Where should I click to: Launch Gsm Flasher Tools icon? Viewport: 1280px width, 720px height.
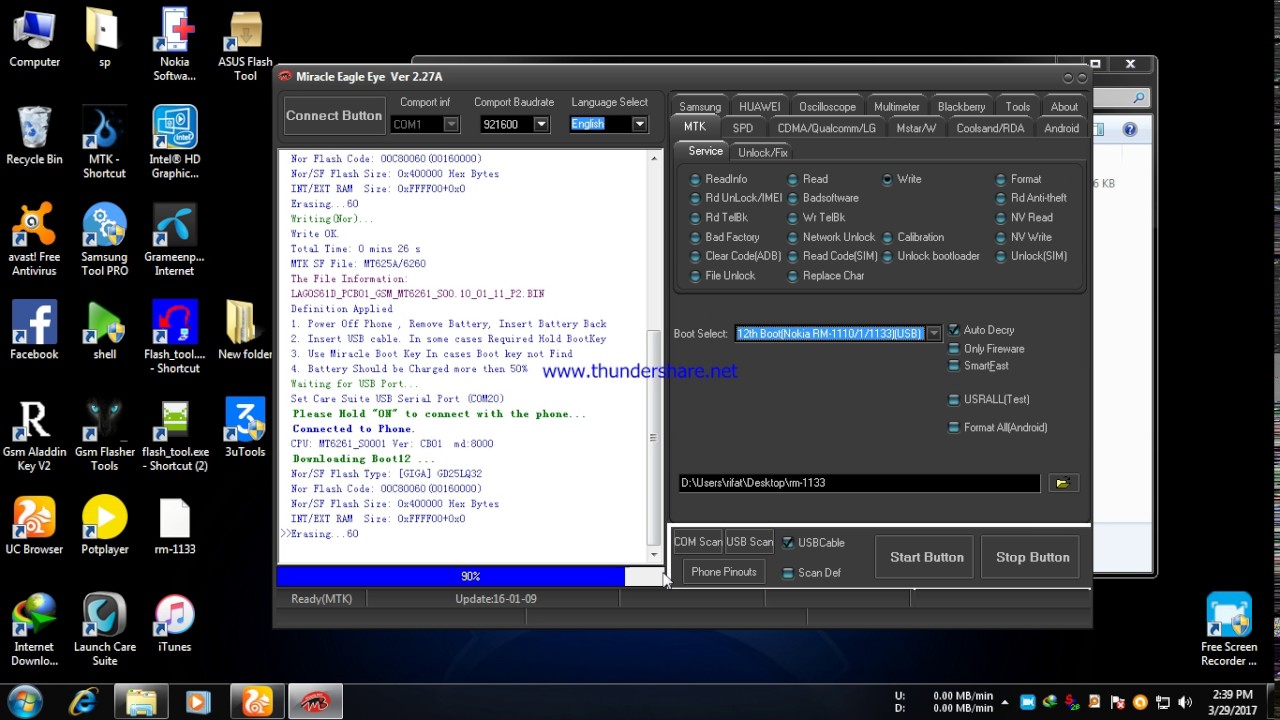[104, 435]
